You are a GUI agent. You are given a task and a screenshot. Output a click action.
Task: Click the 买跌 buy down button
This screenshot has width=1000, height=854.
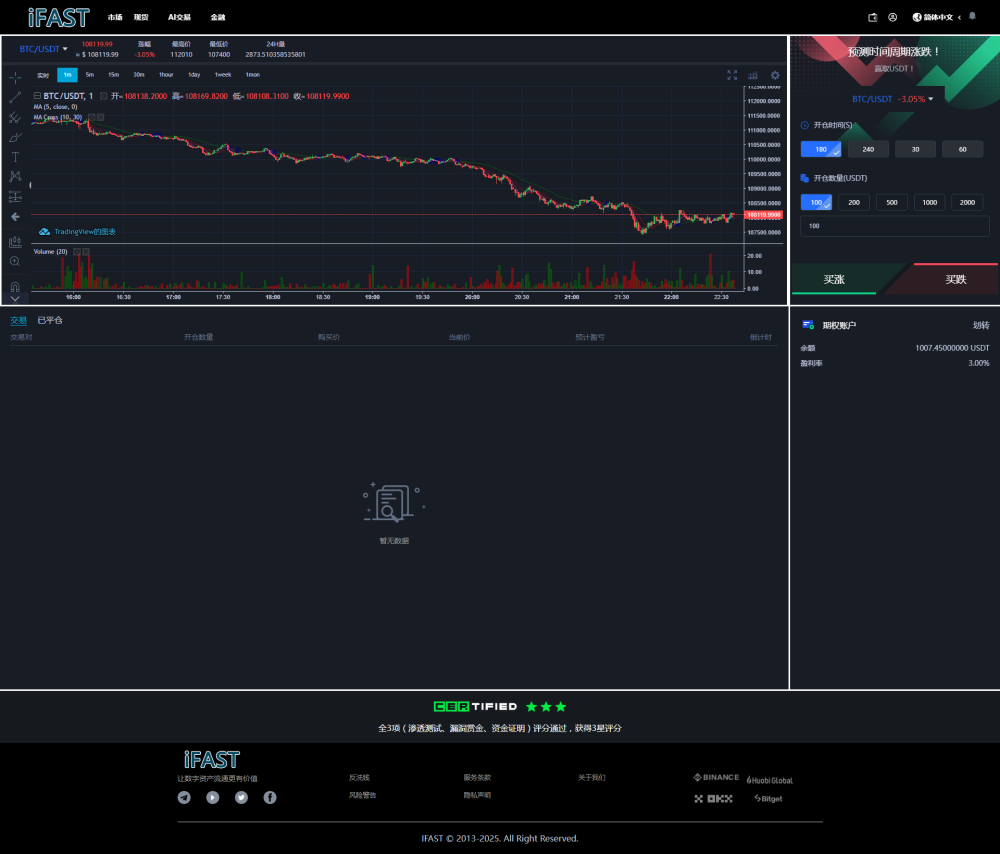[955, 279]
